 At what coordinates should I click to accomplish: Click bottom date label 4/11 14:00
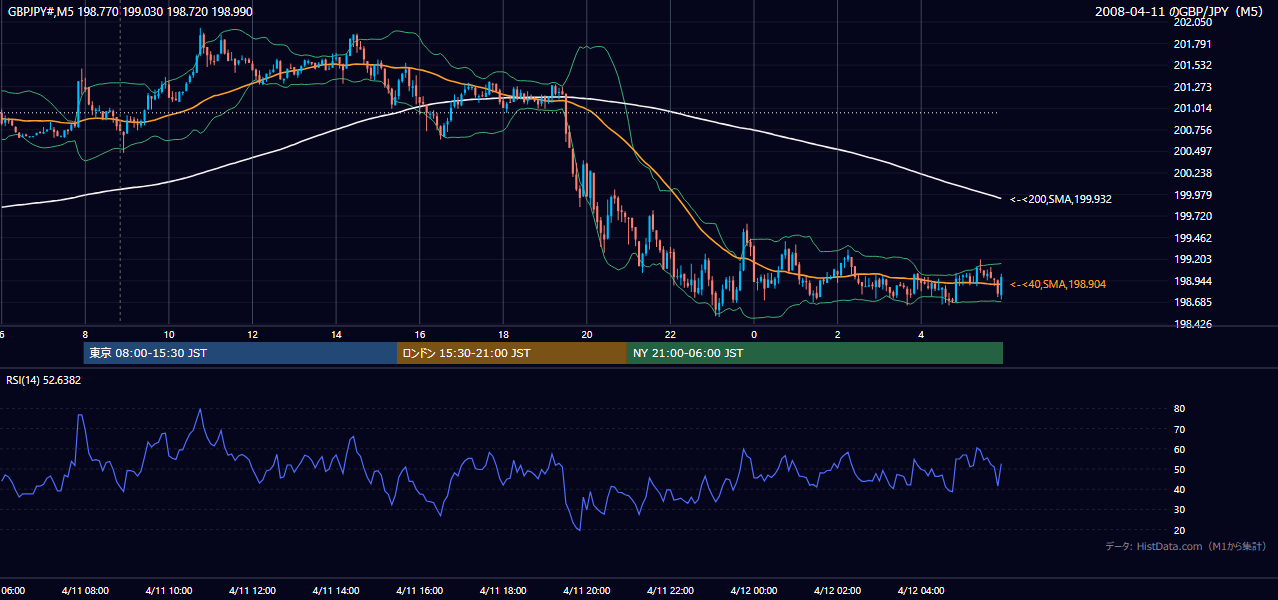point(335,590)
